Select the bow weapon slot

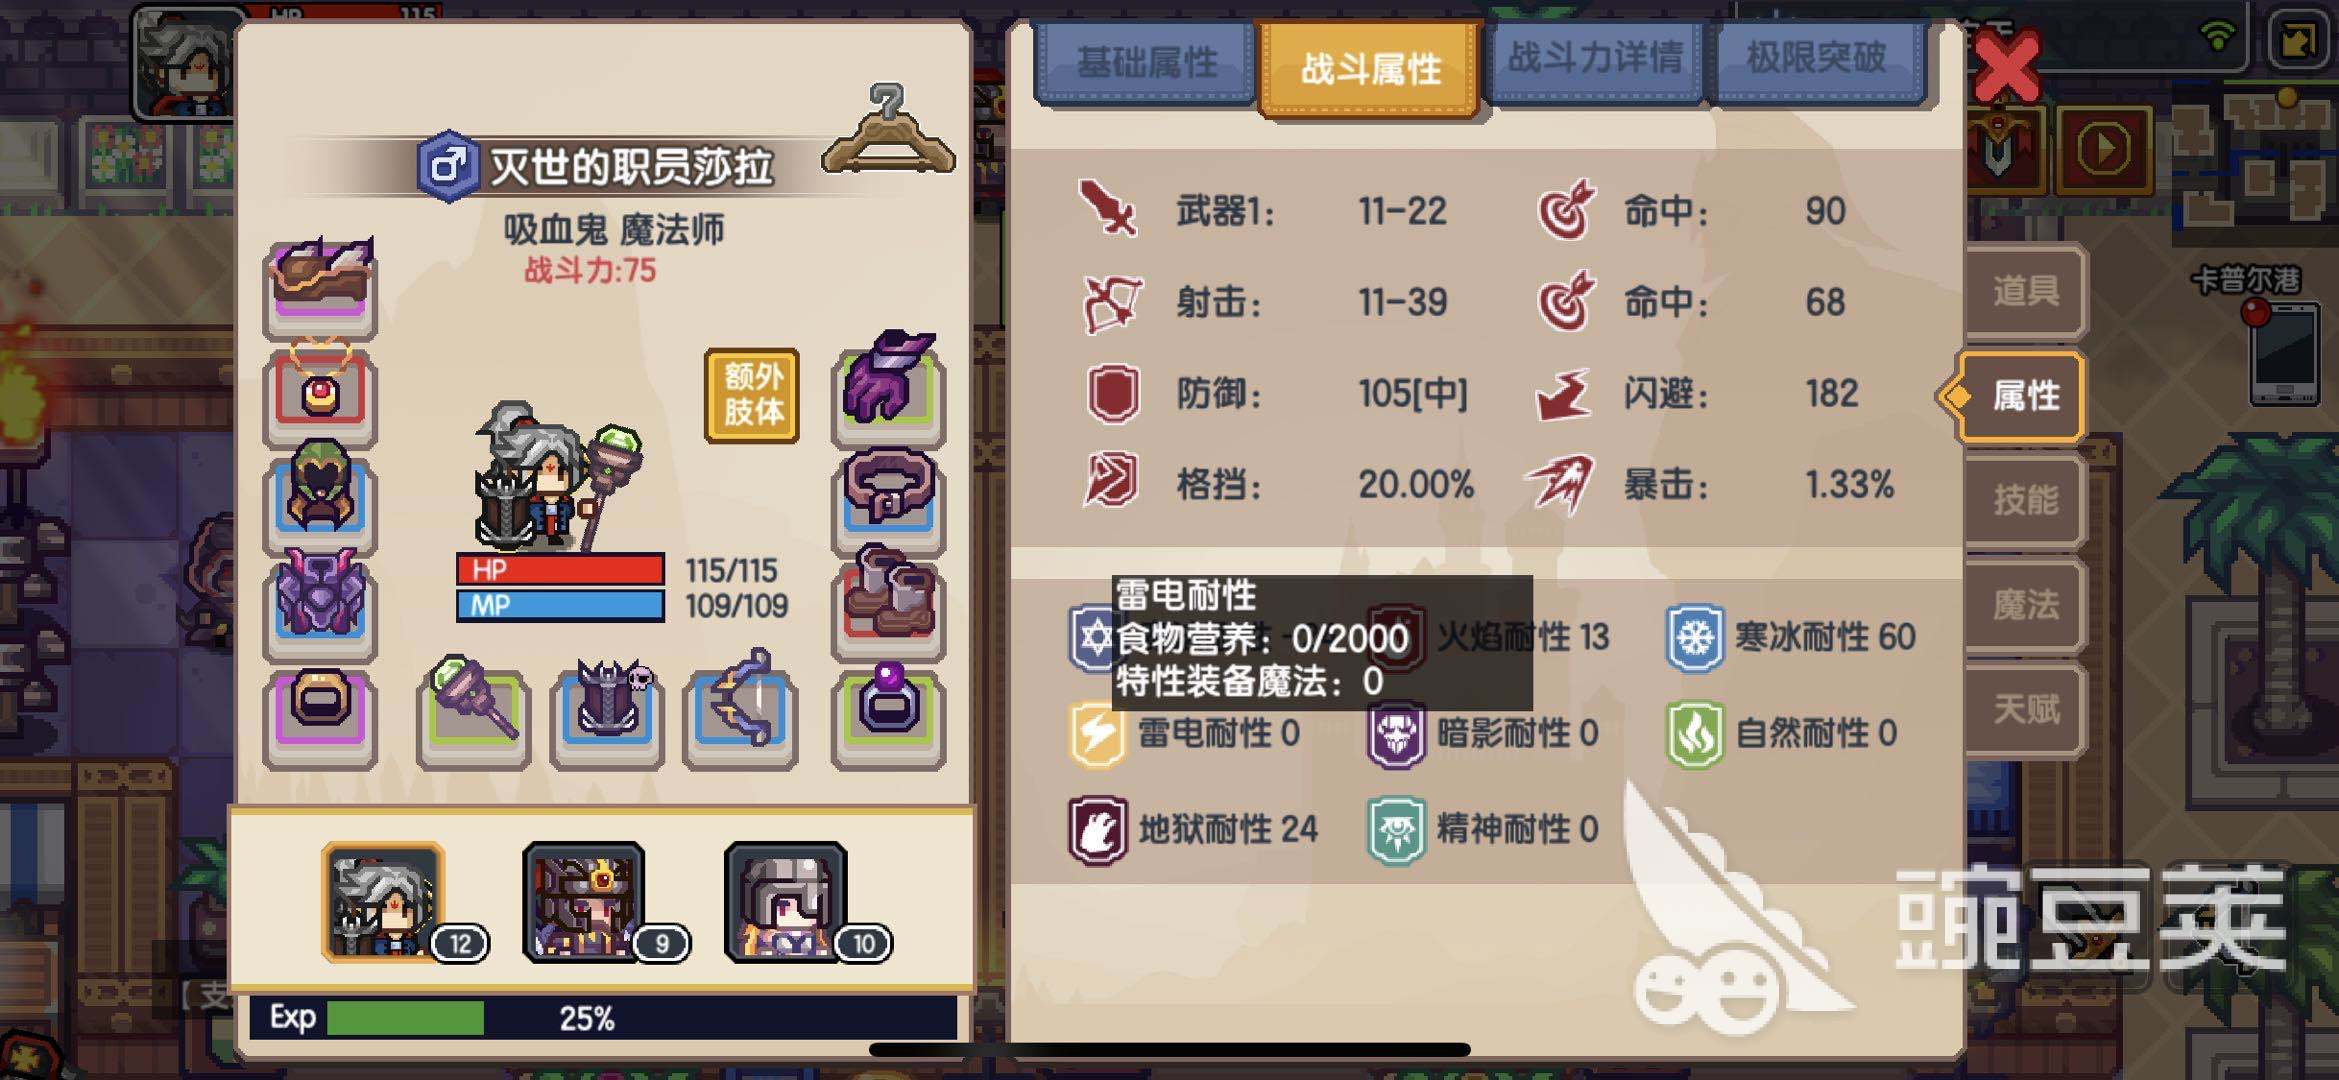pyautogui.click(x=741, y=710)
